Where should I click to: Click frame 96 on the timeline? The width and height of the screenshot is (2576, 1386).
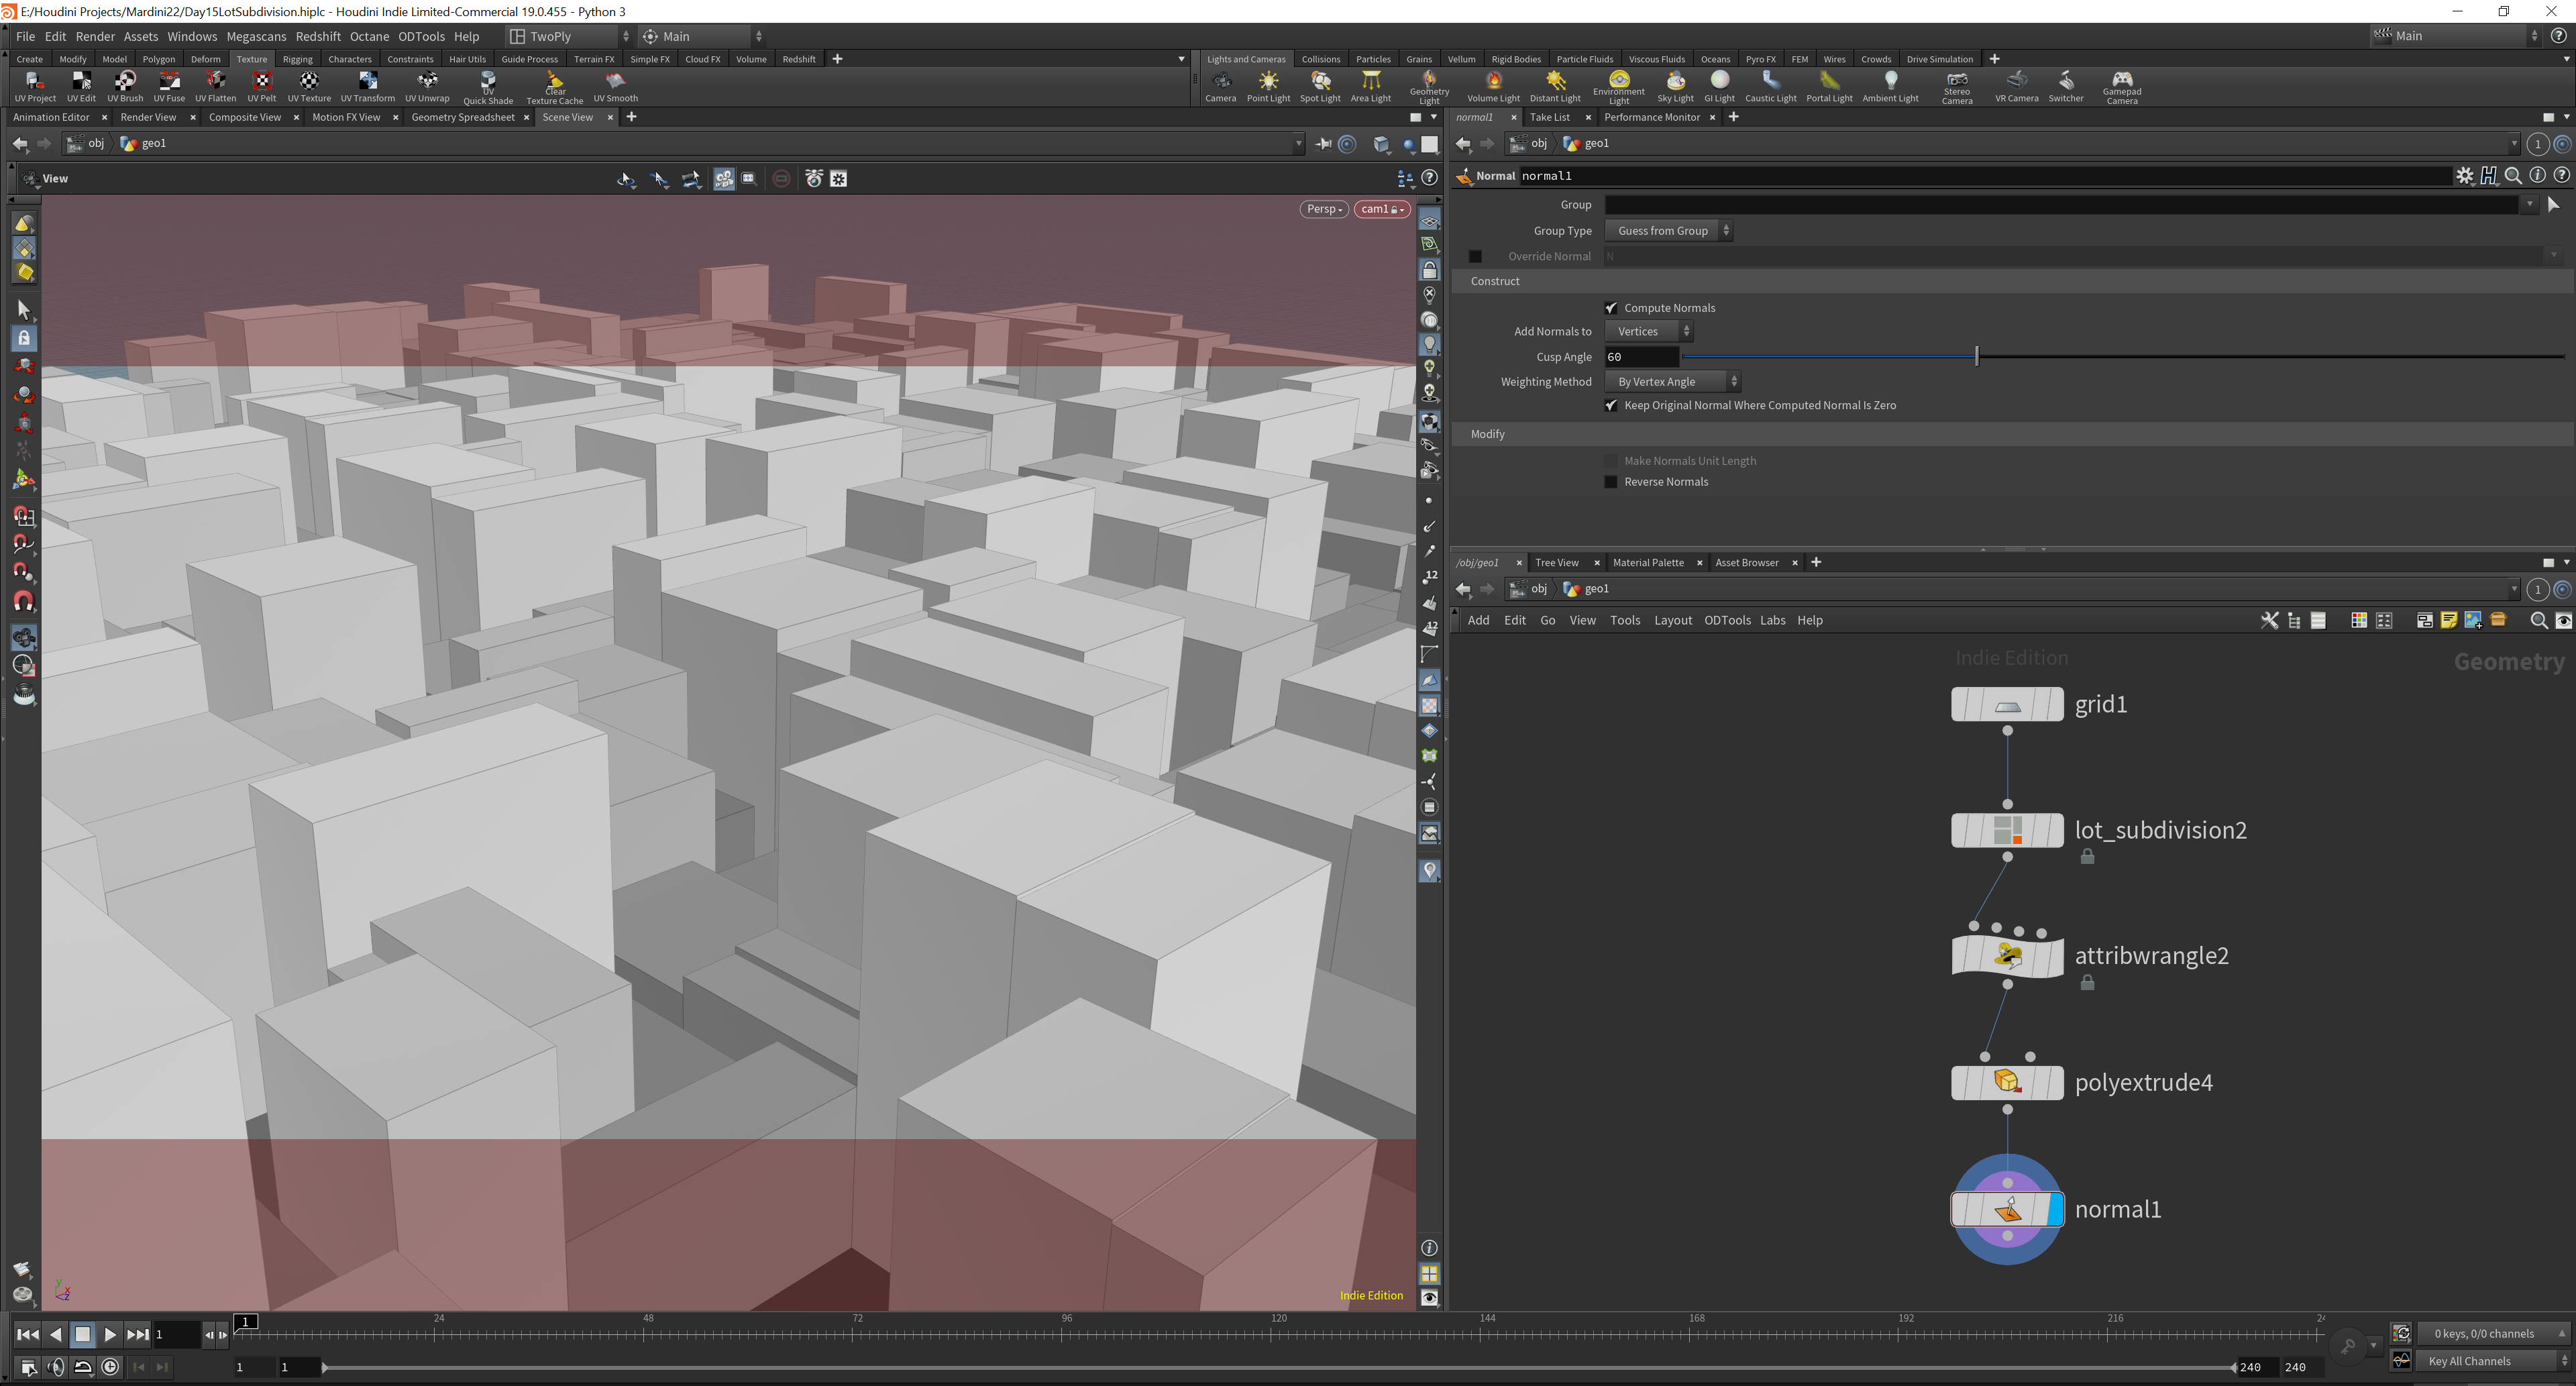coord(1067,1320)
